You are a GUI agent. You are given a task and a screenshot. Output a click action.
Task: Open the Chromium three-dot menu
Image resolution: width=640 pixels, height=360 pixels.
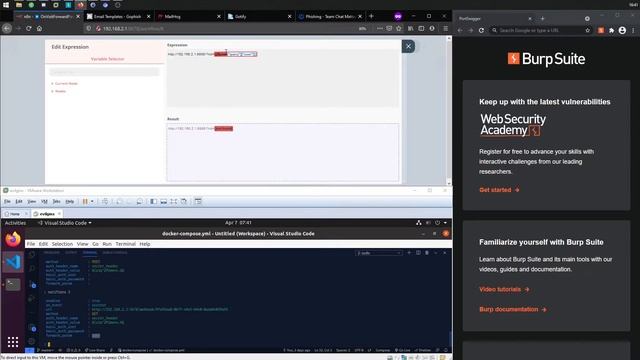tap(633, 30)
